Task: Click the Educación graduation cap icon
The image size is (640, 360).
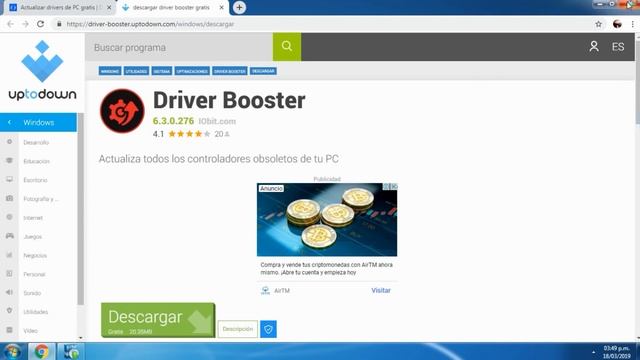Action: 9,160
